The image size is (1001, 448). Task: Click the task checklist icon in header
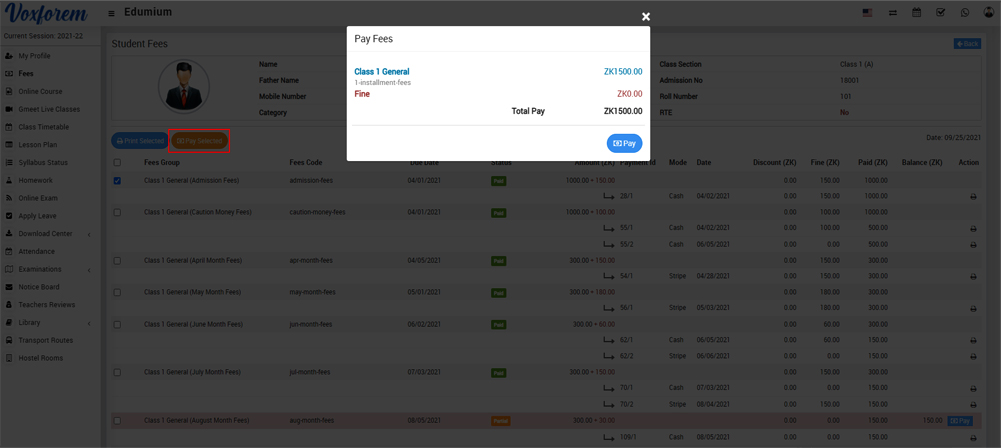940,13
